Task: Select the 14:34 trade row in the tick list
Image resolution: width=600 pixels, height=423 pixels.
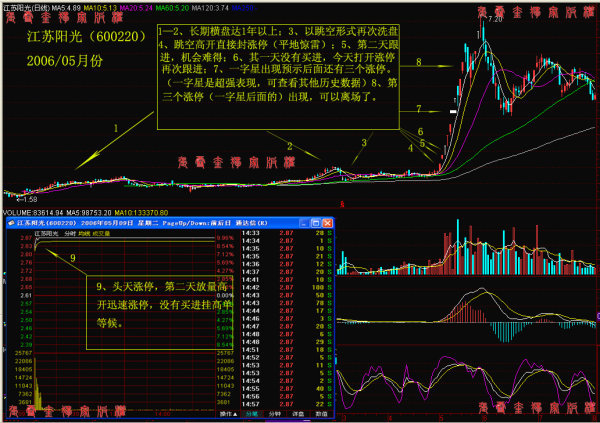Action: (288, 241)
